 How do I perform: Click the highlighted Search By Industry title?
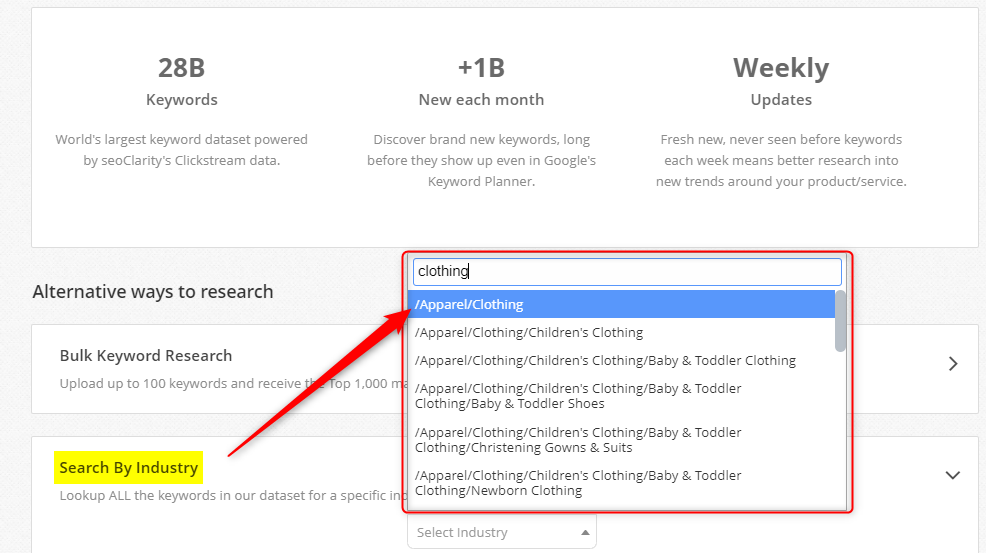point(128,467)
